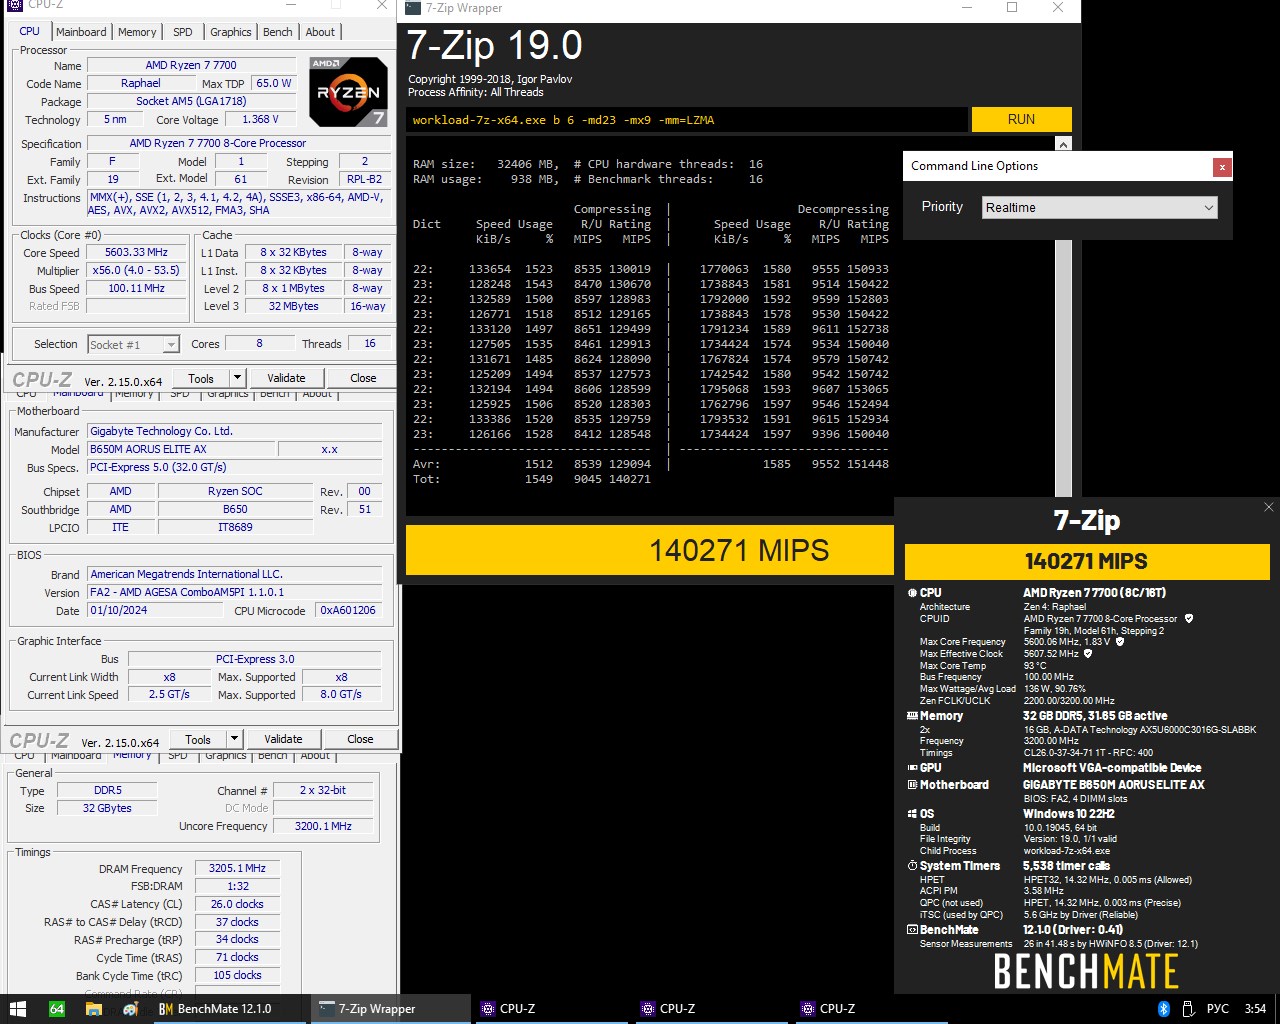This screenshot has height=1024, width=1280.
Task: Click the CPU section icon in BenchMate panel
Action: click(x=912, y=593)
